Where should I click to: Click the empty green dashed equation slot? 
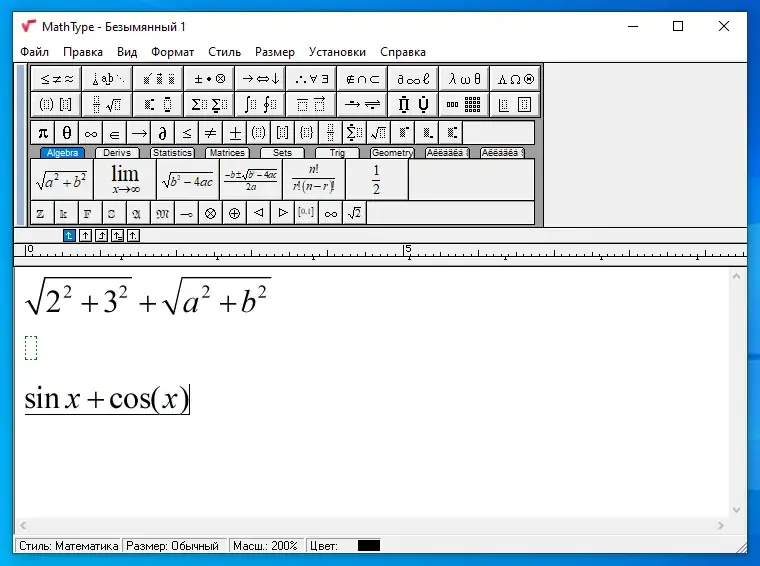pos(31,348)
